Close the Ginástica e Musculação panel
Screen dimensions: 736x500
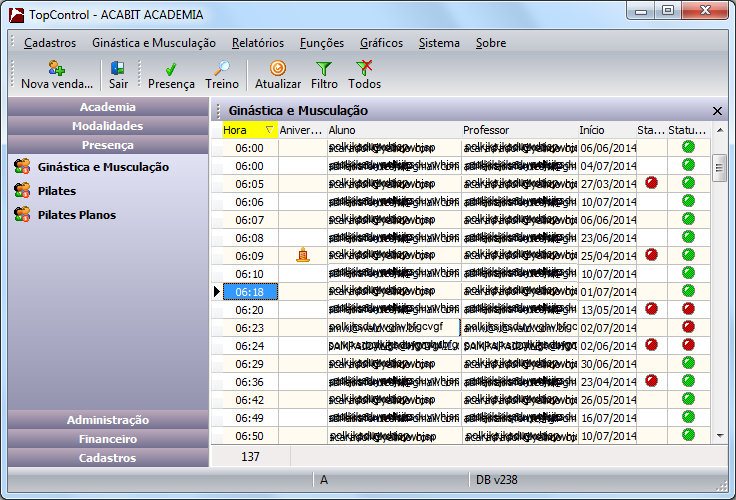(717, 111)
